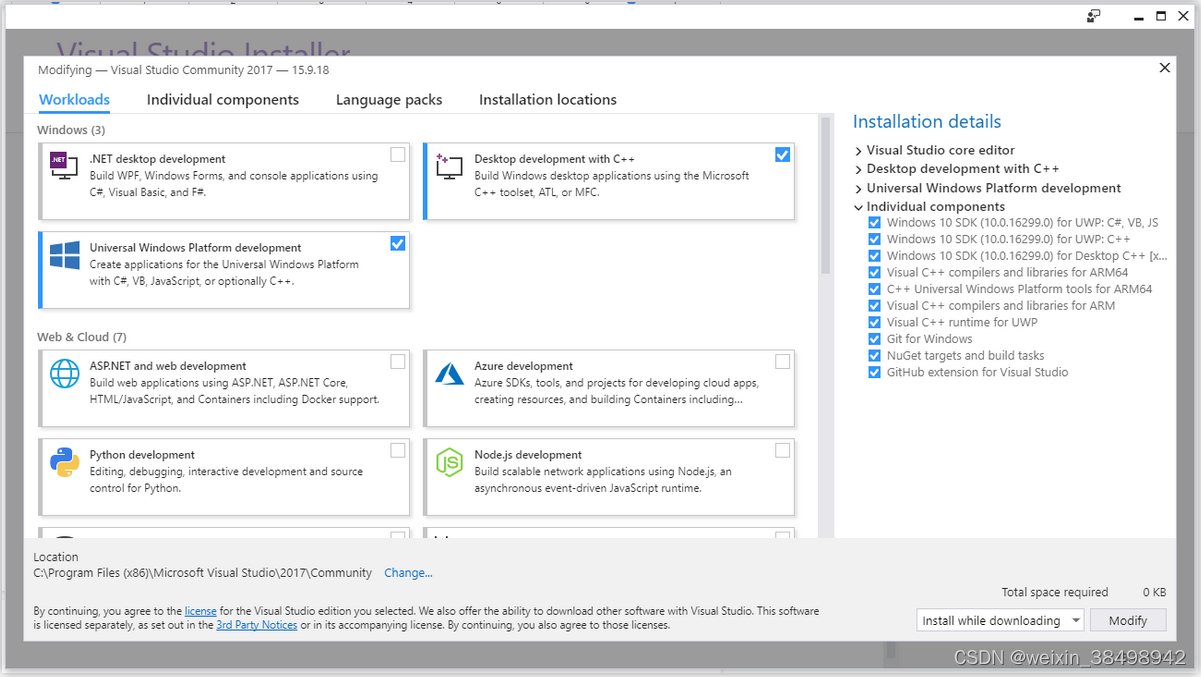
Task: Check the Python development workload
Action: tap(398, 450)
